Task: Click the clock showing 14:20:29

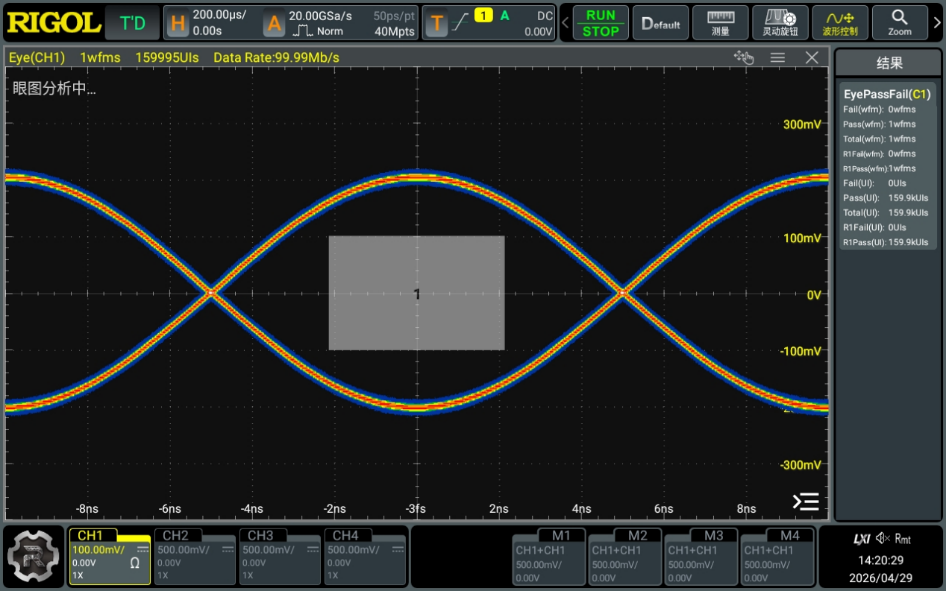Action: (x=881, y=560)
